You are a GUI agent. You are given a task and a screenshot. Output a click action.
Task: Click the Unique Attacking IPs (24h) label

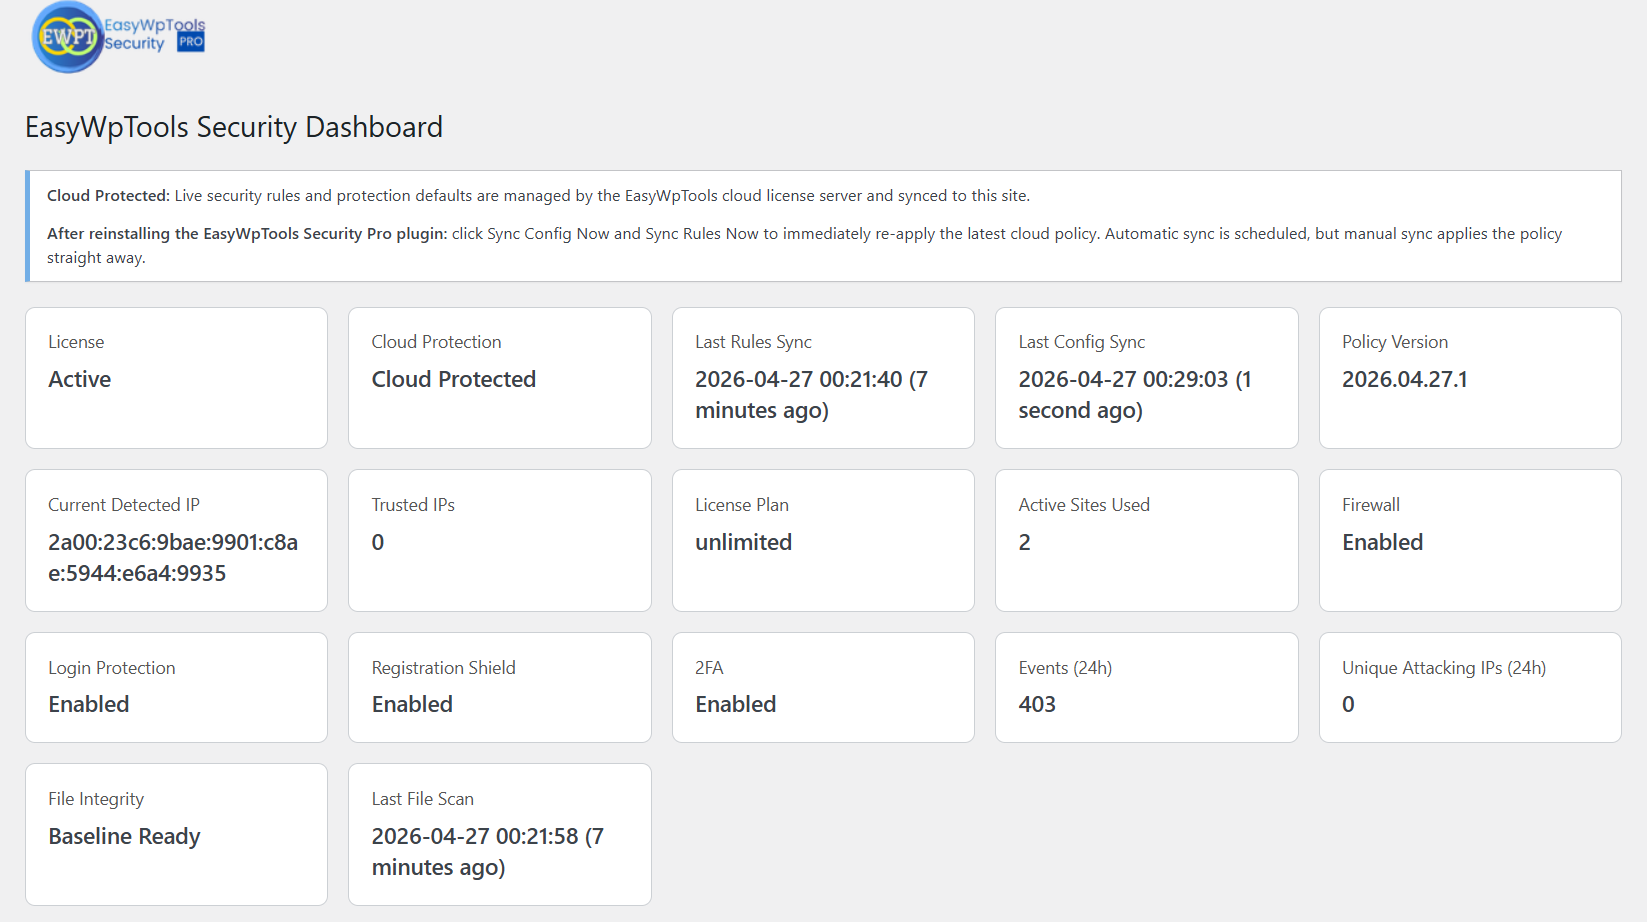click(x=1444, y=668)
